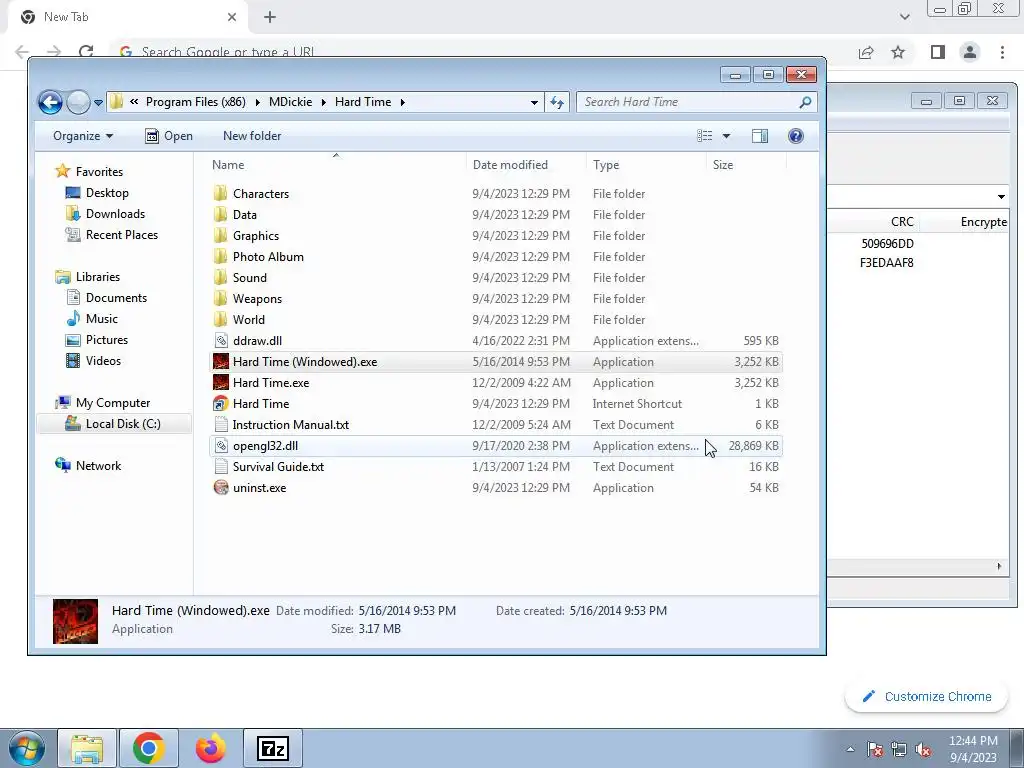Toggle the preview pane icon
Screen dimensions: 1024x768
(760, 136)
